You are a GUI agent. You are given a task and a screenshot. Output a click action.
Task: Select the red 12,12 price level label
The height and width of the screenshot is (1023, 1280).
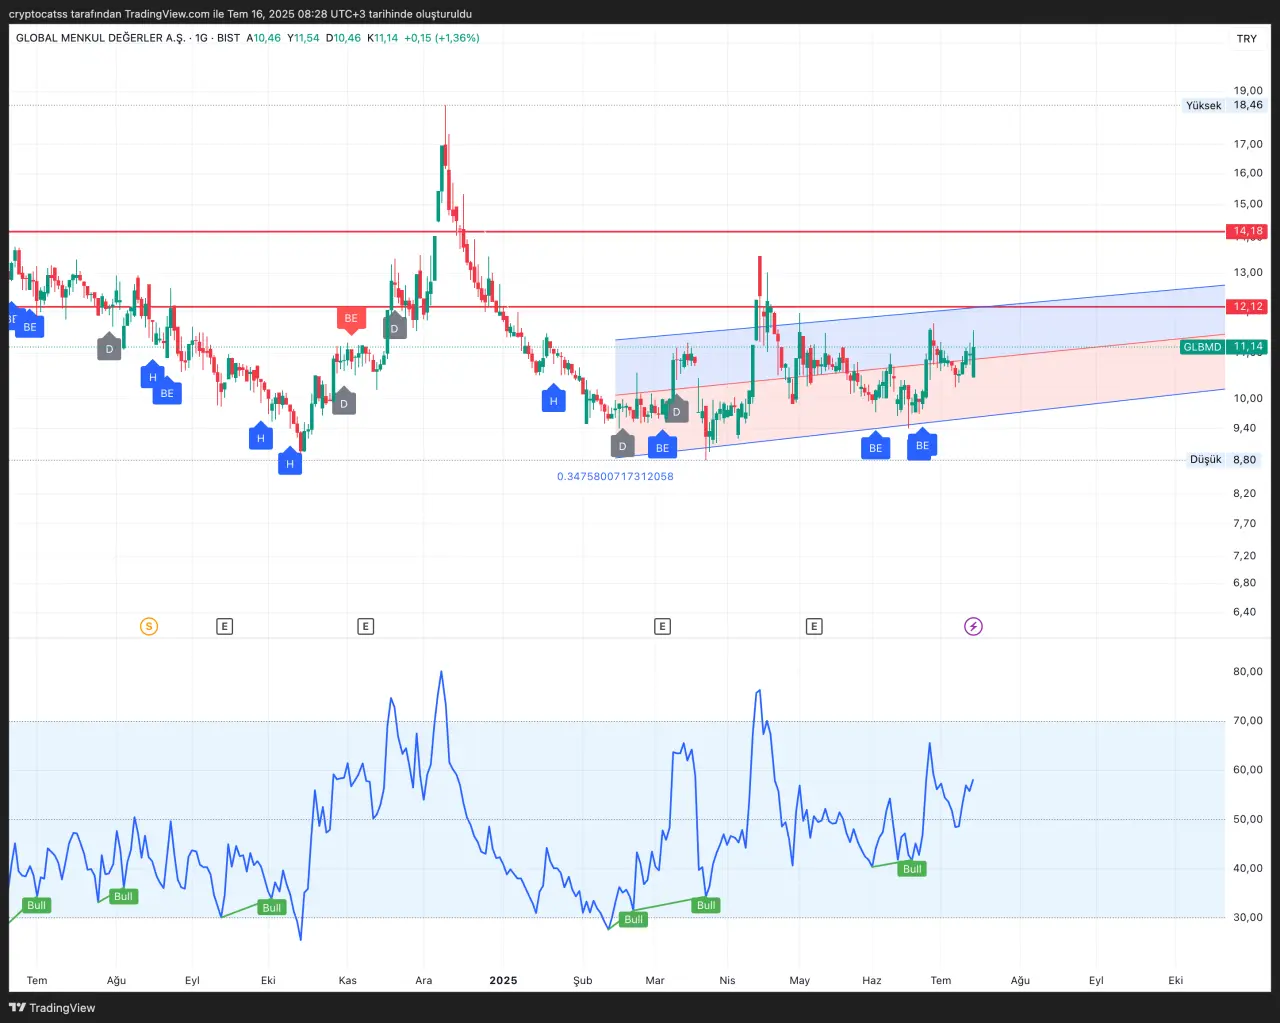coord(1247,307)
